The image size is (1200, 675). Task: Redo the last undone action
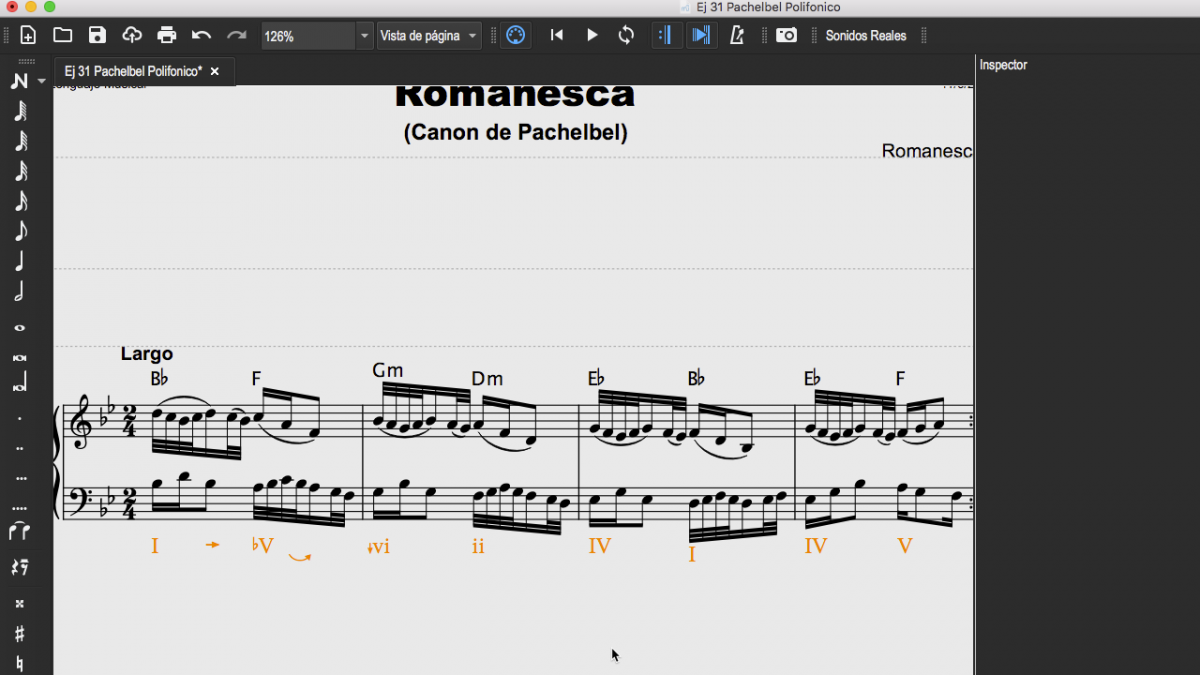point(236,36)
